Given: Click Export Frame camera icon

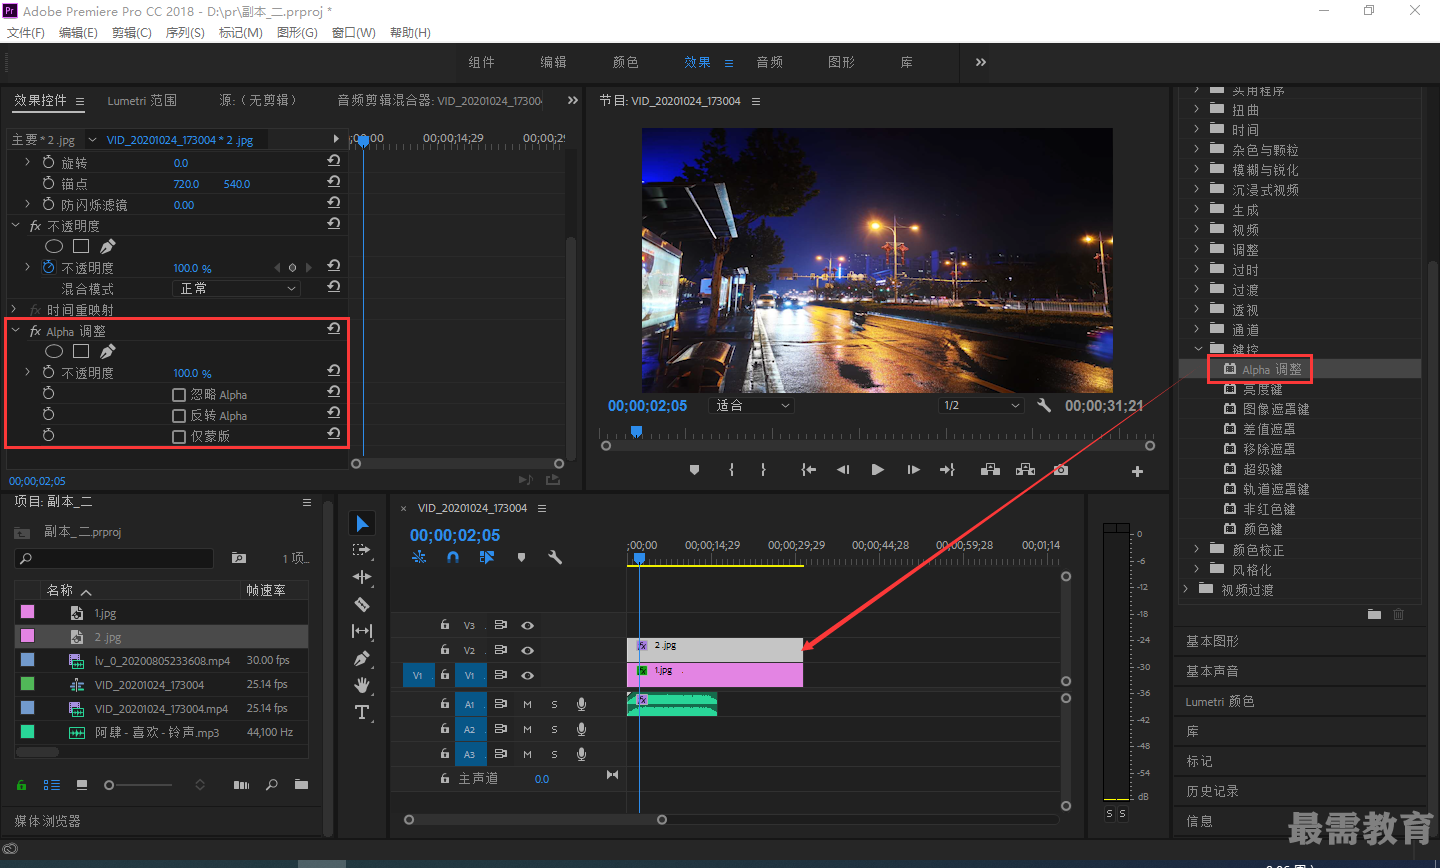Looking at the screenshot, I should point(1061,470).
